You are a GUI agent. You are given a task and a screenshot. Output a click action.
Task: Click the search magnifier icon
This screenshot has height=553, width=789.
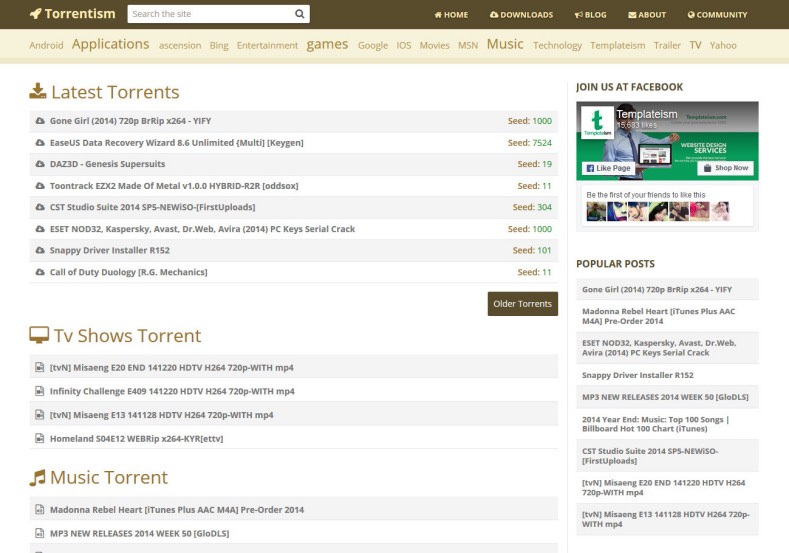click(x=299, y=14)
